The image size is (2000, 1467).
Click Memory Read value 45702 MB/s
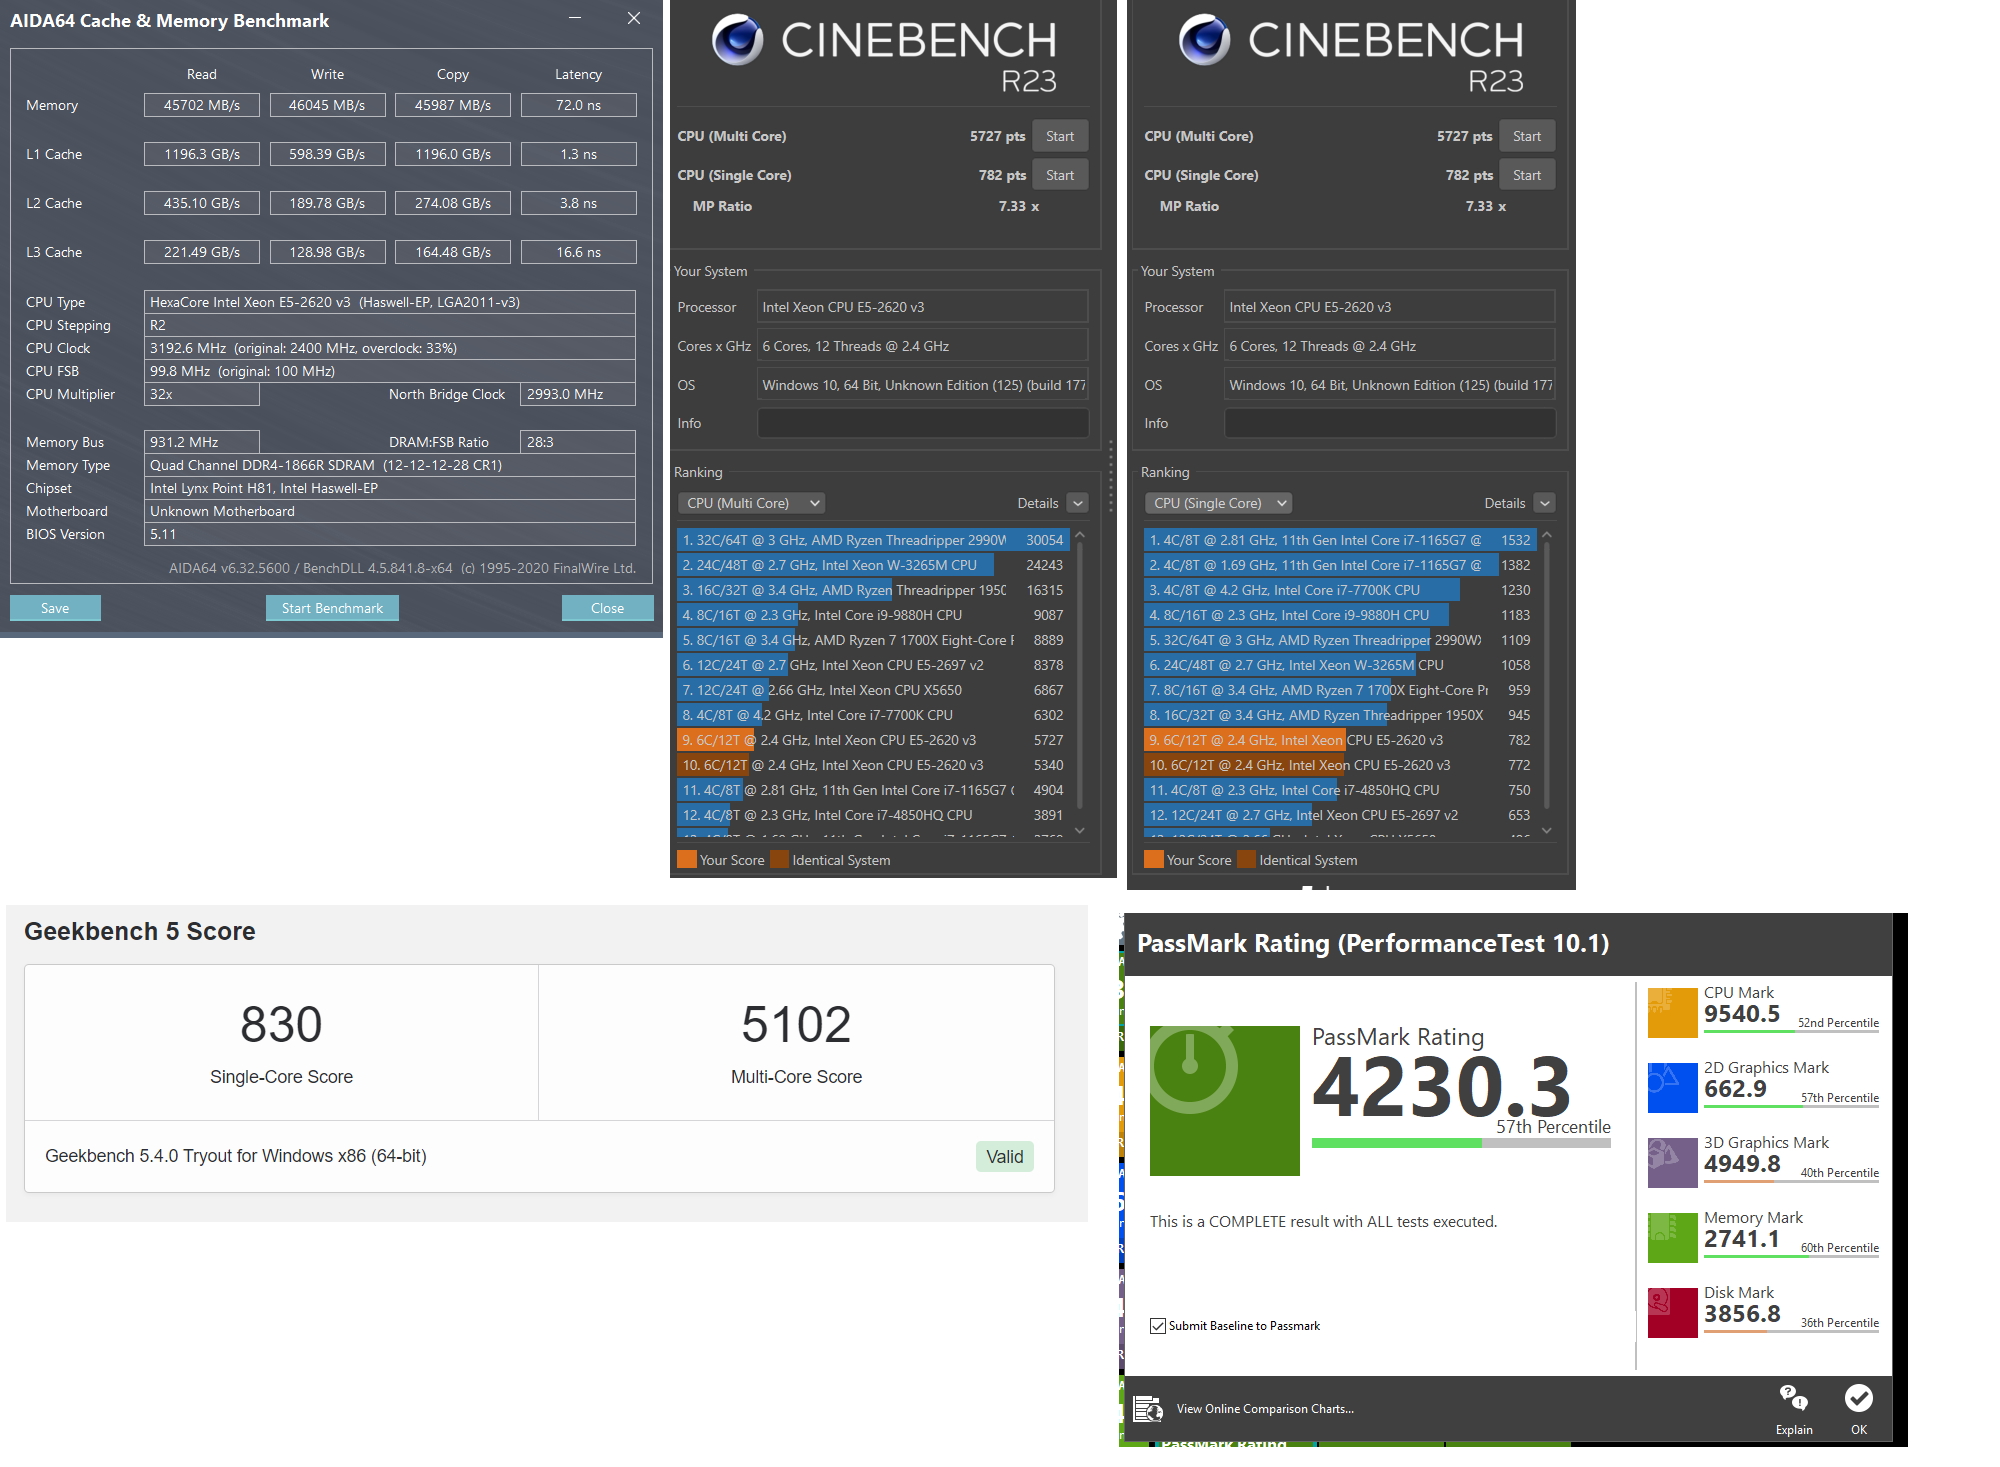point(202,105)
